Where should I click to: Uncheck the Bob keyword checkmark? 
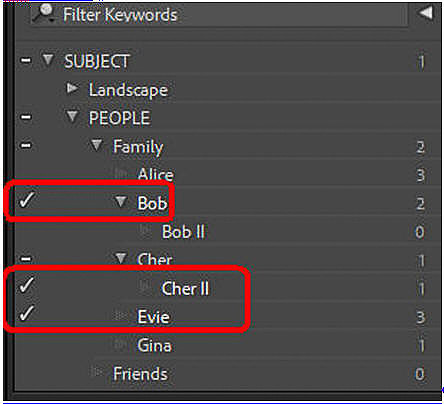[27, 200]
